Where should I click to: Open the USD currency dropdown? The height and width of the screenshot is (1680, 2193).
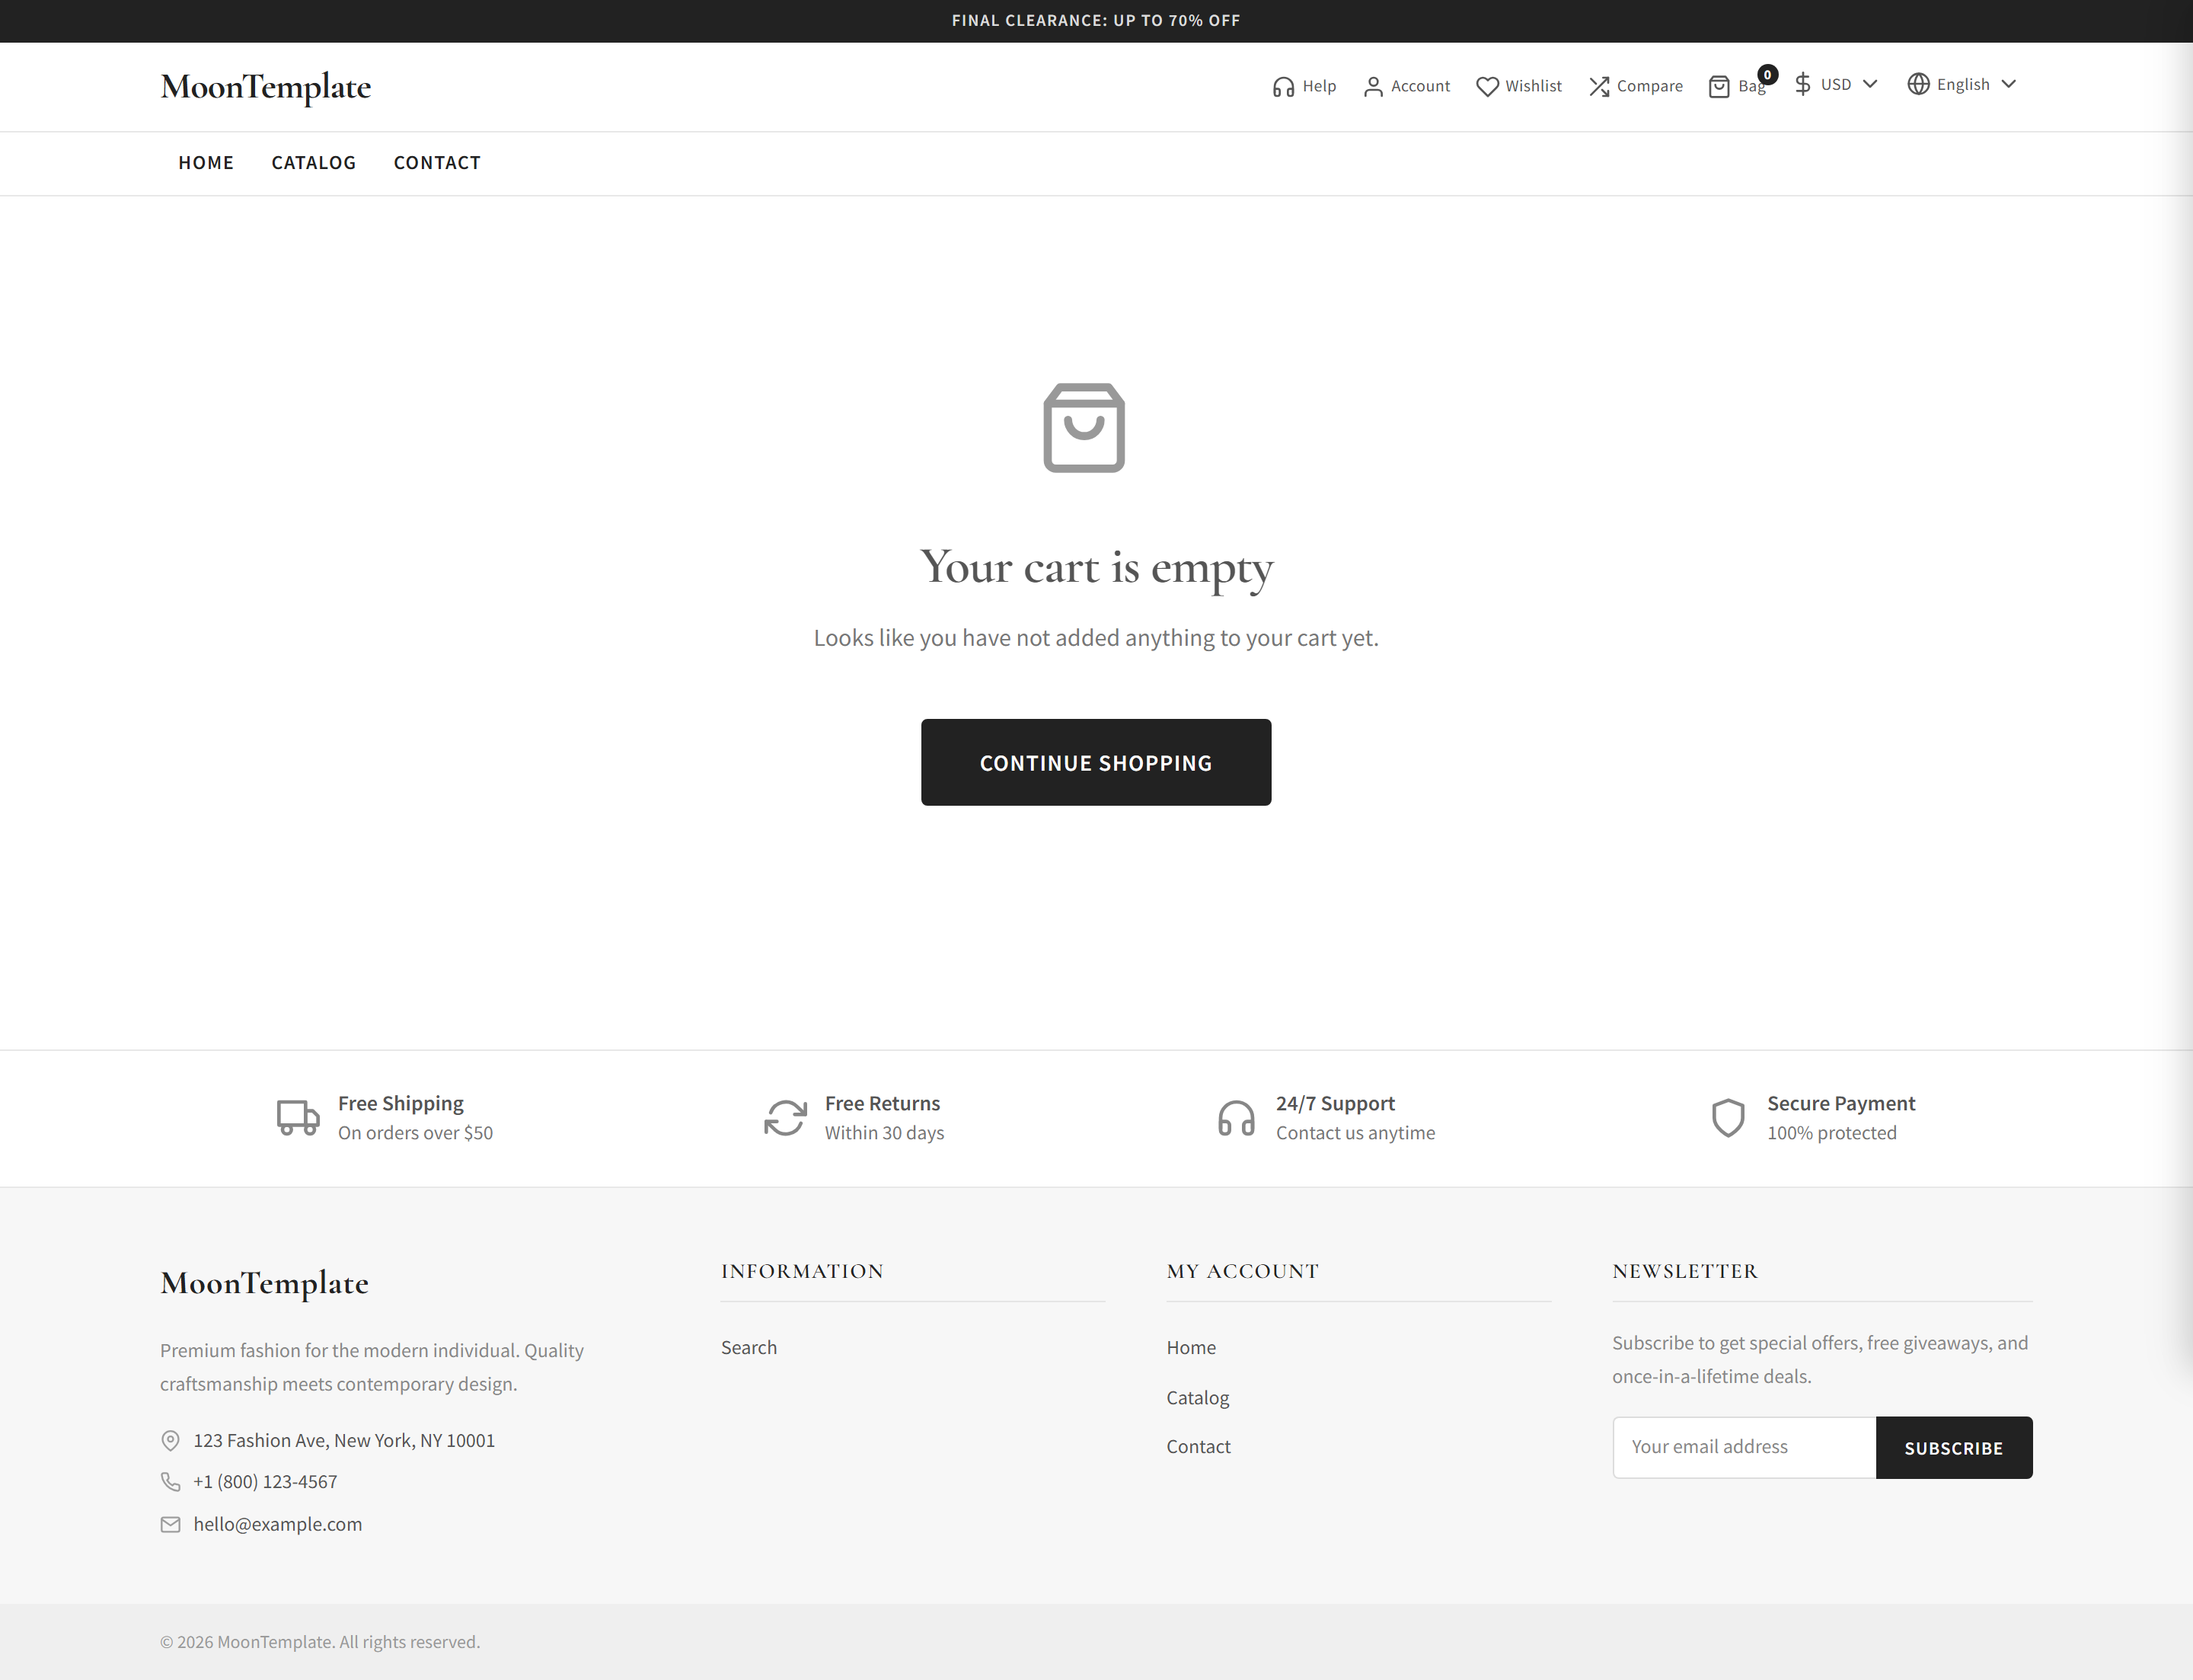[1837, 84]
